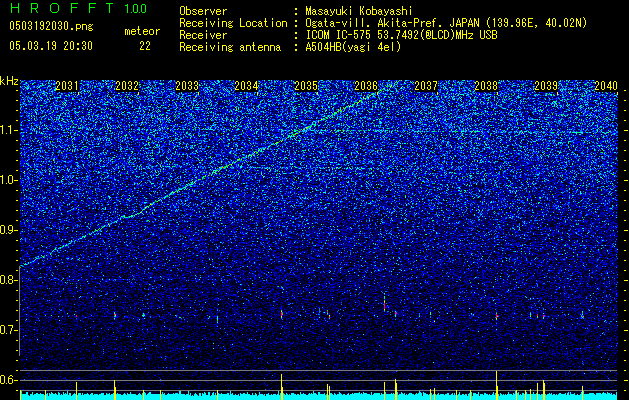Click the 2031 time marker

(x=67, y=86)
